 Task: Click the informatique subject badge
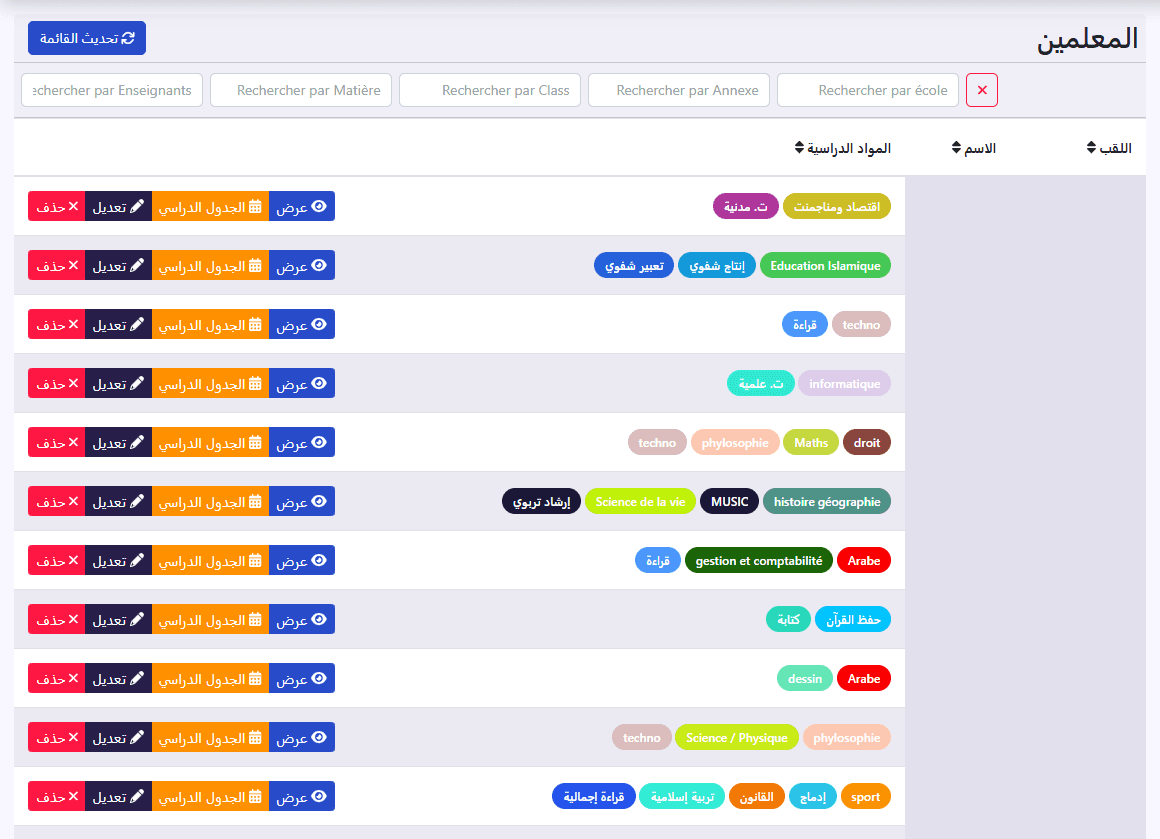coord(844,383)
